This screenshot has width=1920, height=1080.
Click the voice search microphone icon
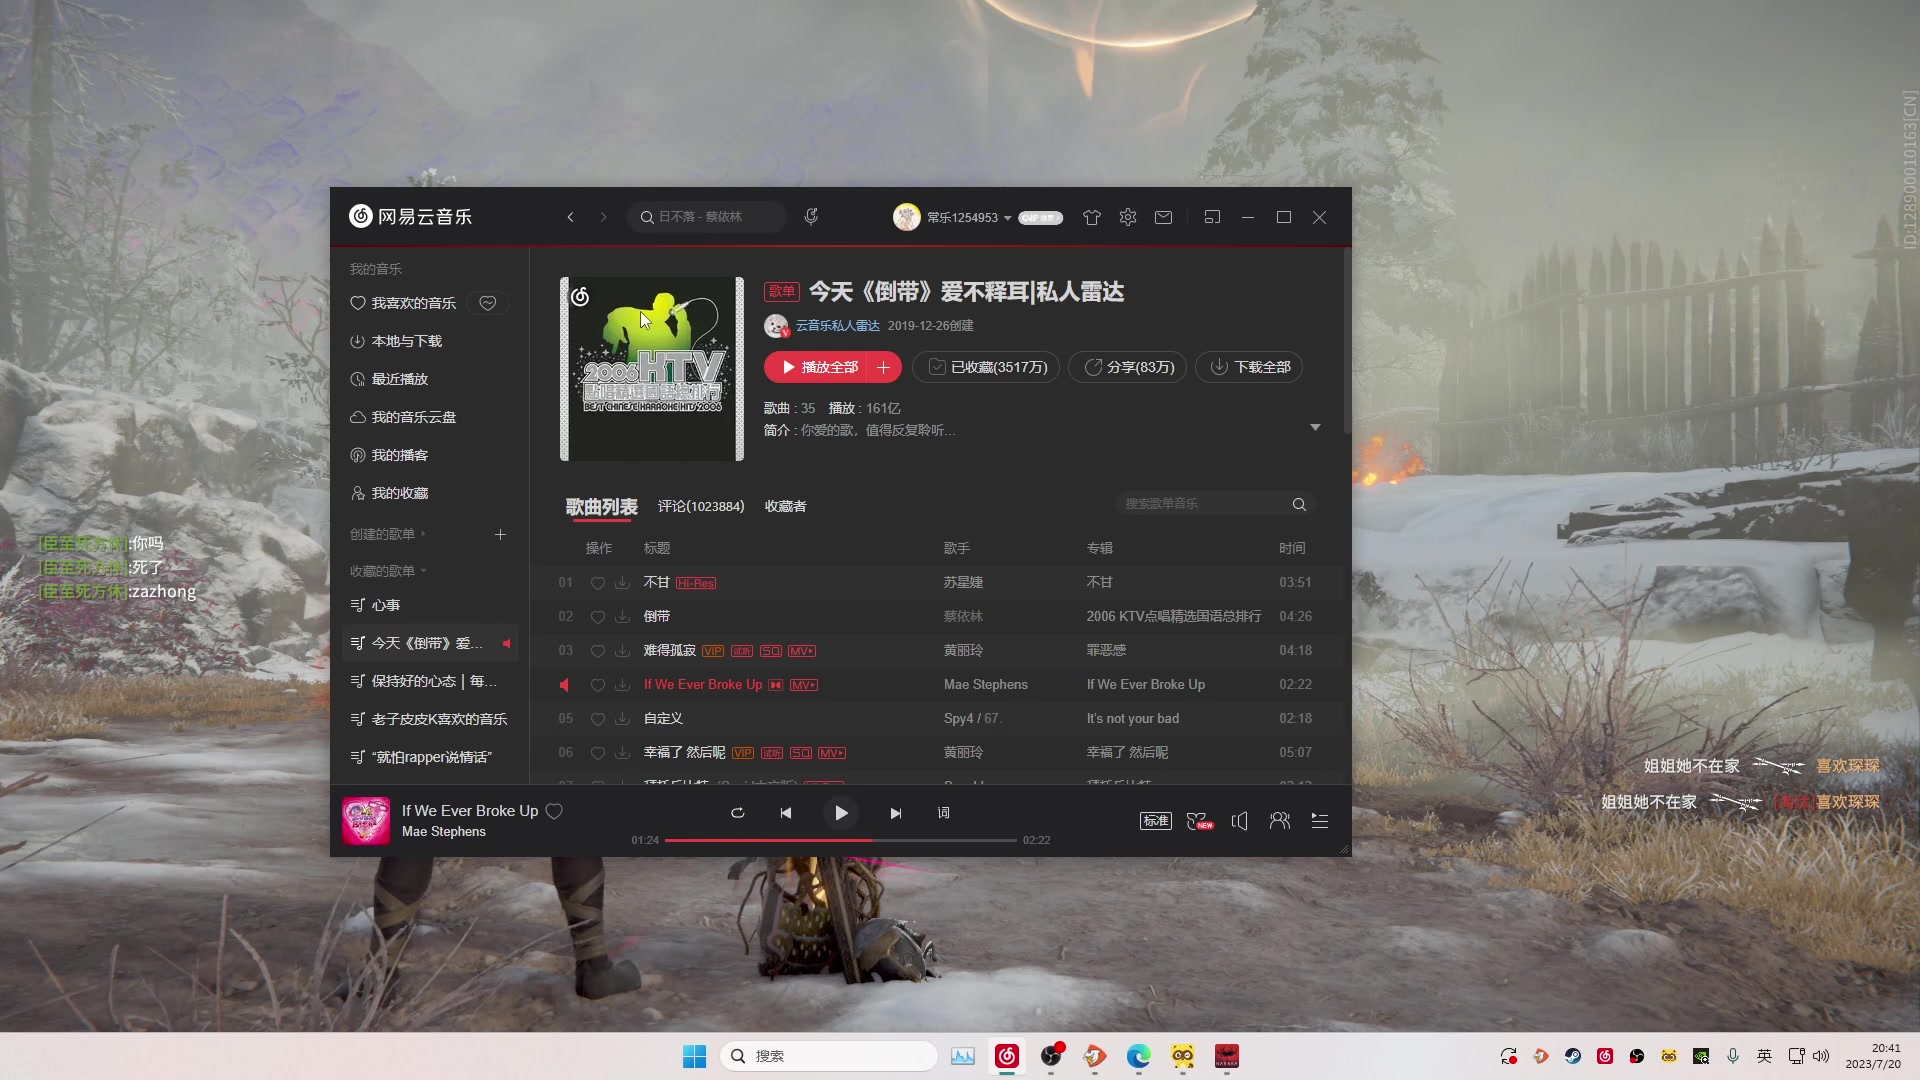tap(811, 216)
